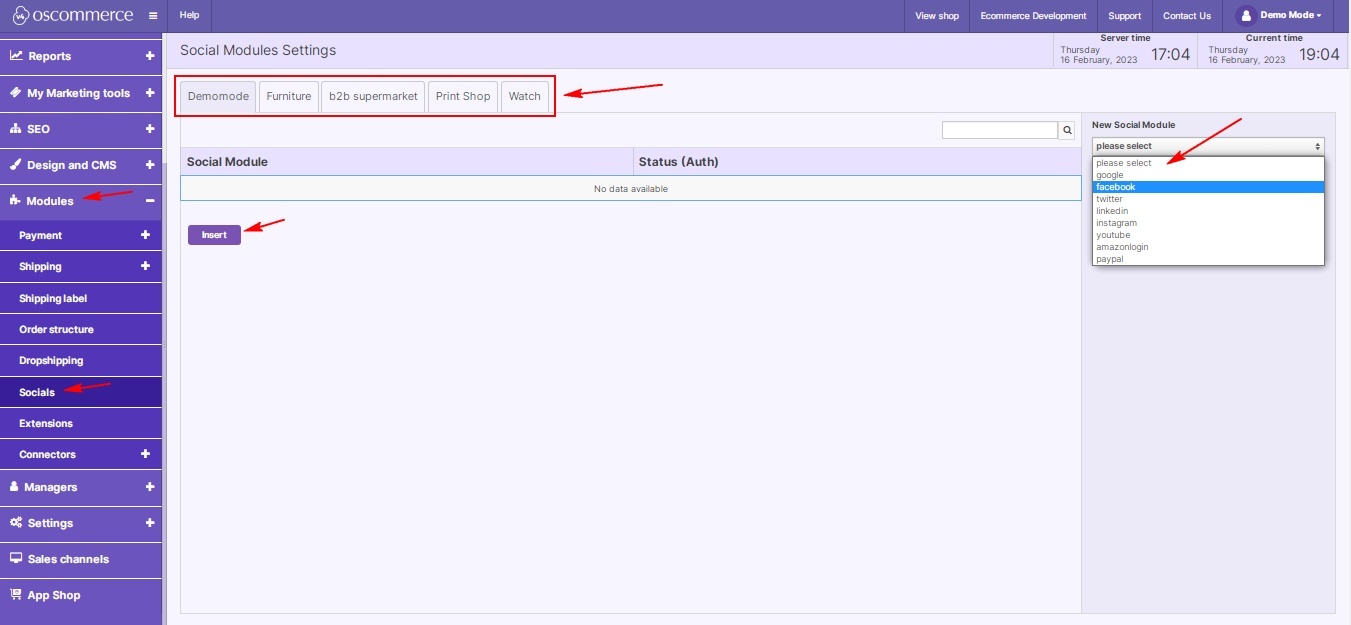
Task: Click the SEO sitemap icon
Action: point(16,129)
